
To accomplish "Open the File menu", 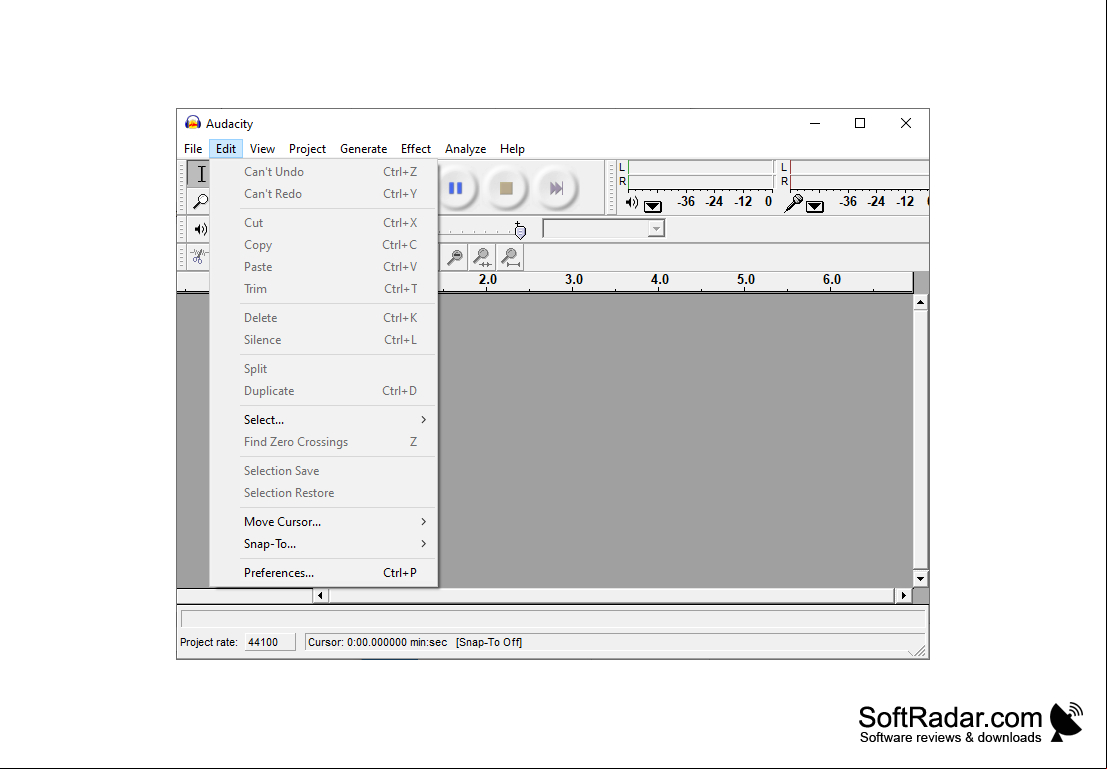I will tap(193, 148).
